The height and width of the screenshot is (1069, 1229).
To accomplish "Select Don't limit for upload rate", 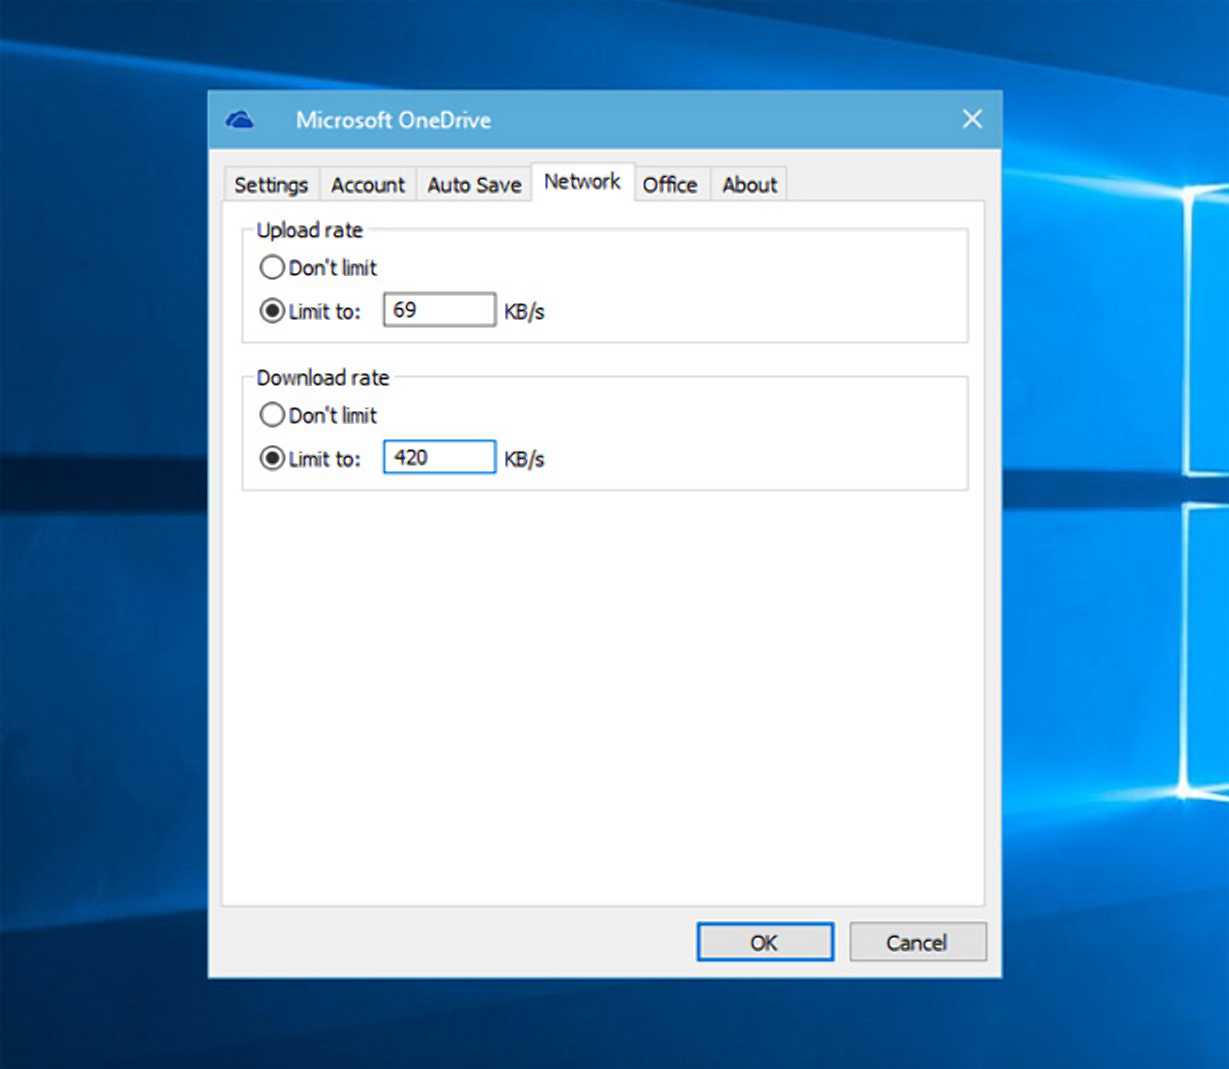I will point(272,268).
